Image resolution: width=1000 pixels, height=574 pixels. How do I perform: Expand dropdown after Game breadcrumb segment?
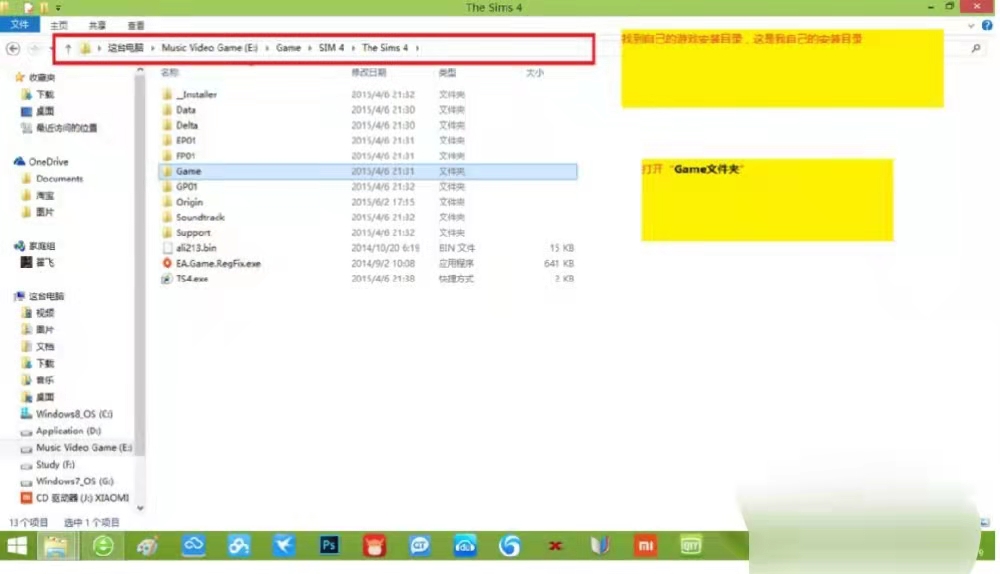(x=310, y=48)
